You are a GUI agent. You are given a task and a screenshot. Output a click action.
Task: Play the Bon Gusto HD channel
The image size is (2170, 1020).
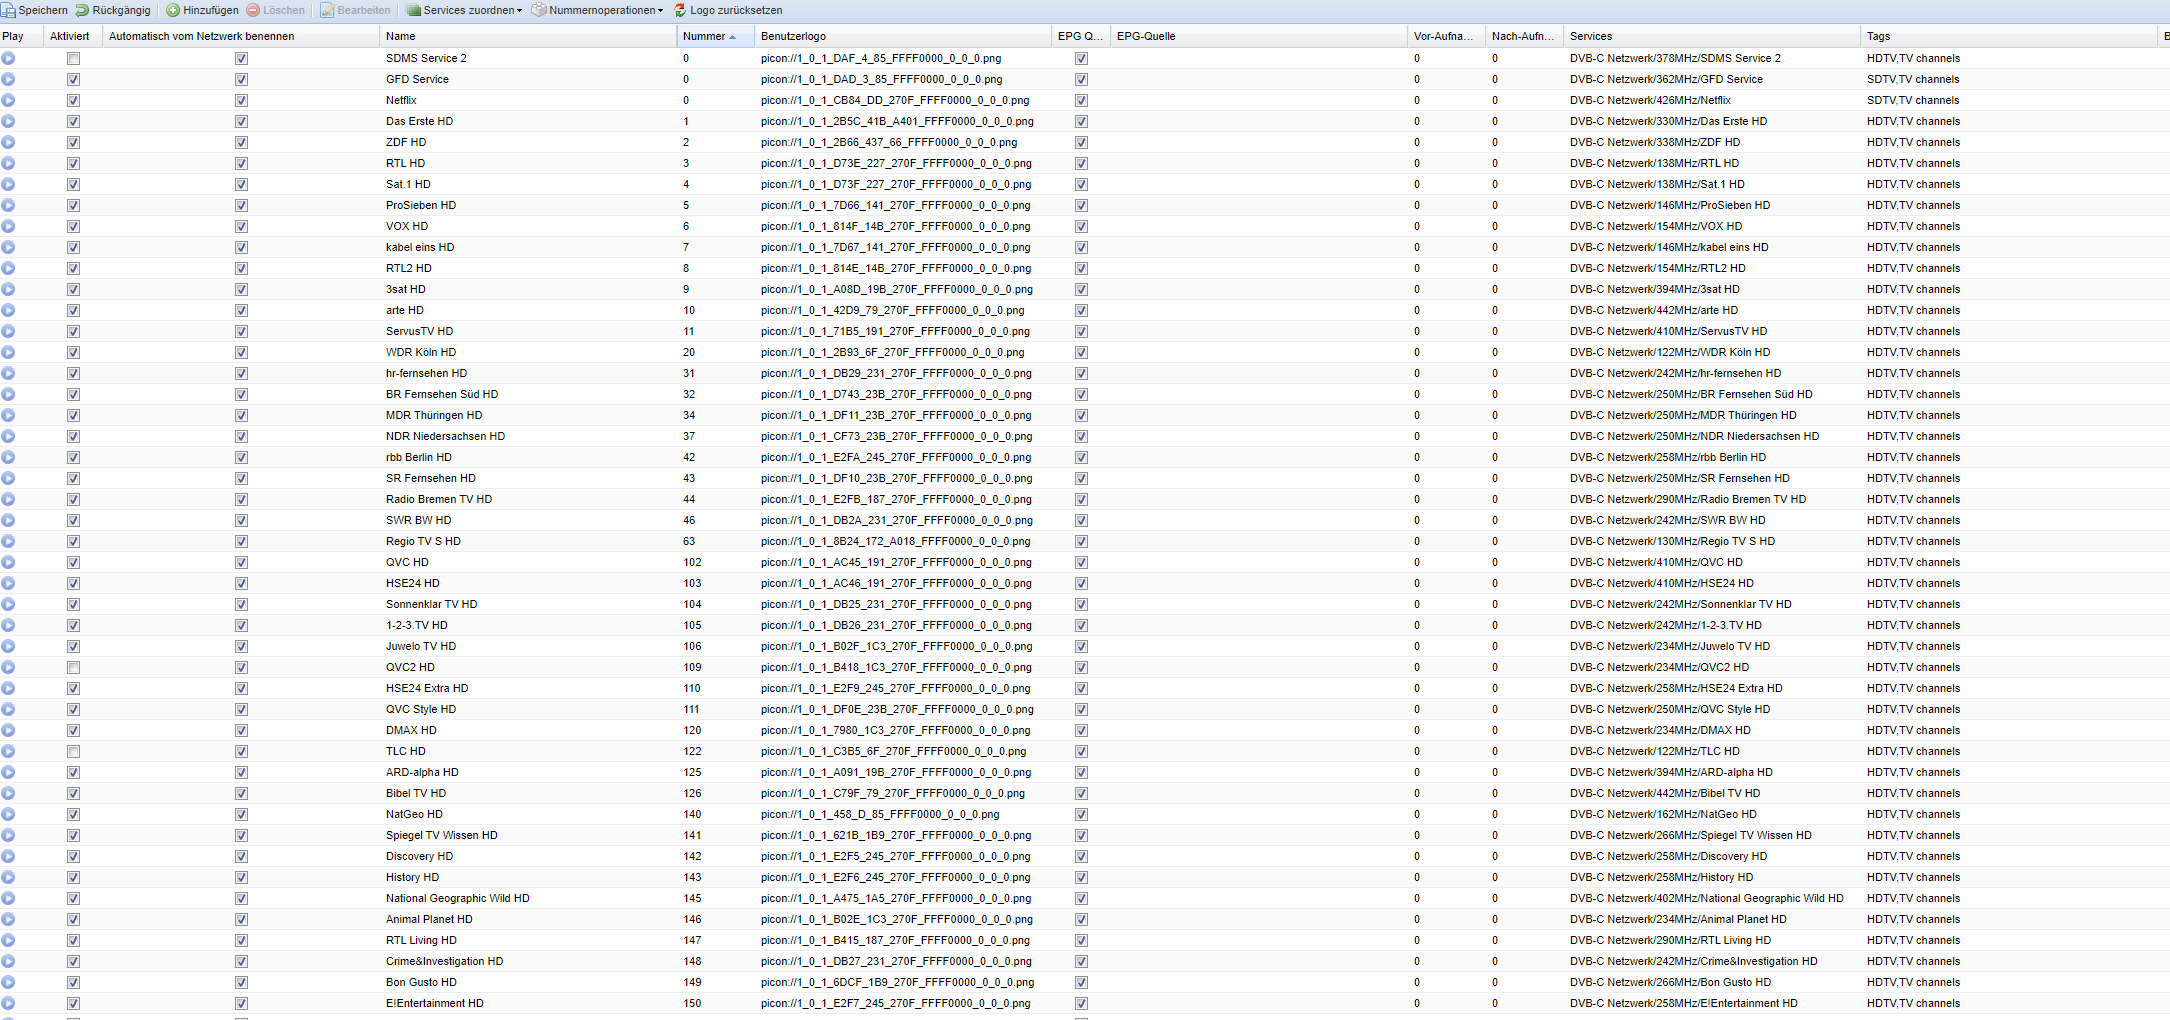point(8,982)
